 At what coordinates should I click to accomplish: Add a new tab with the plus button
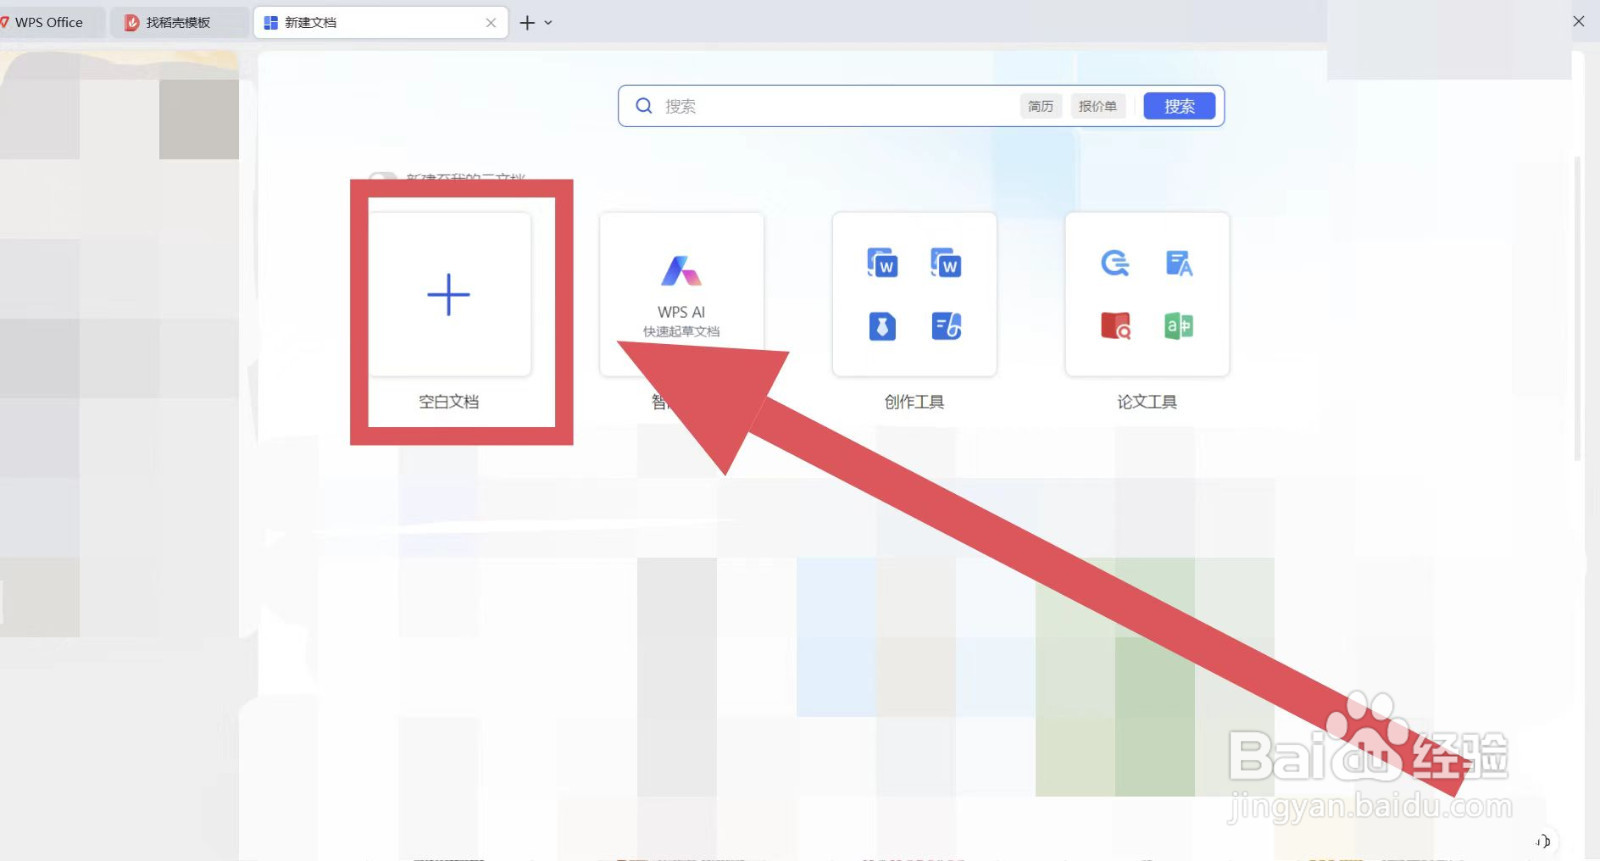[x=527, y=22]
